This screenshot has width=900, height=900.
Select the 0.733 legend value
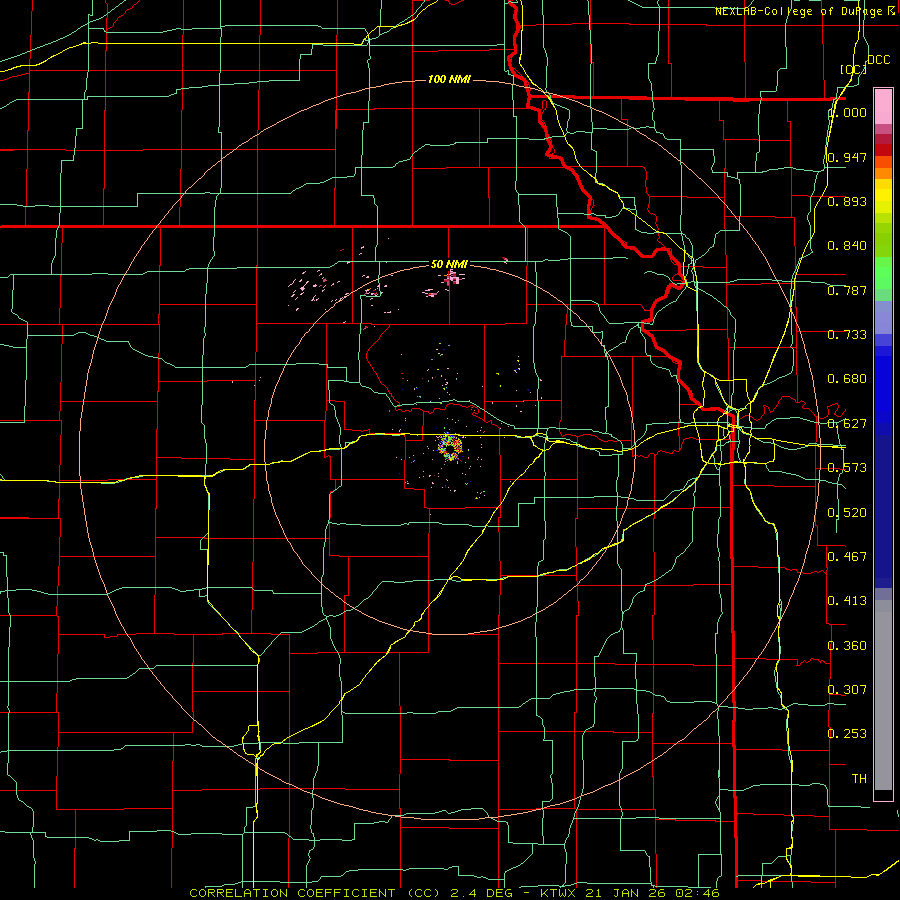[847, 335]
